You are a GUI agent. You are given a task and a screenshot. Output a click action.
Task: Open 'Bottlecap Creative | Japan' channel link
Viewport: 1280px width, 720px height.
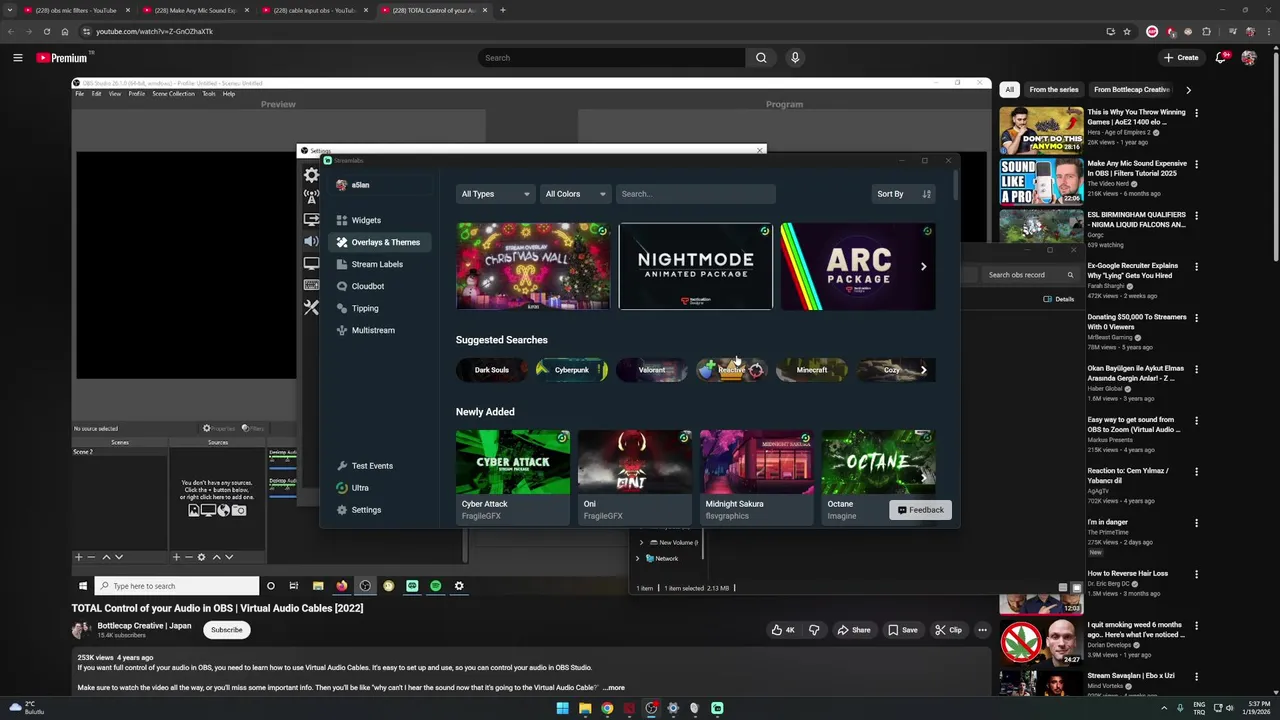coord(144,626)
